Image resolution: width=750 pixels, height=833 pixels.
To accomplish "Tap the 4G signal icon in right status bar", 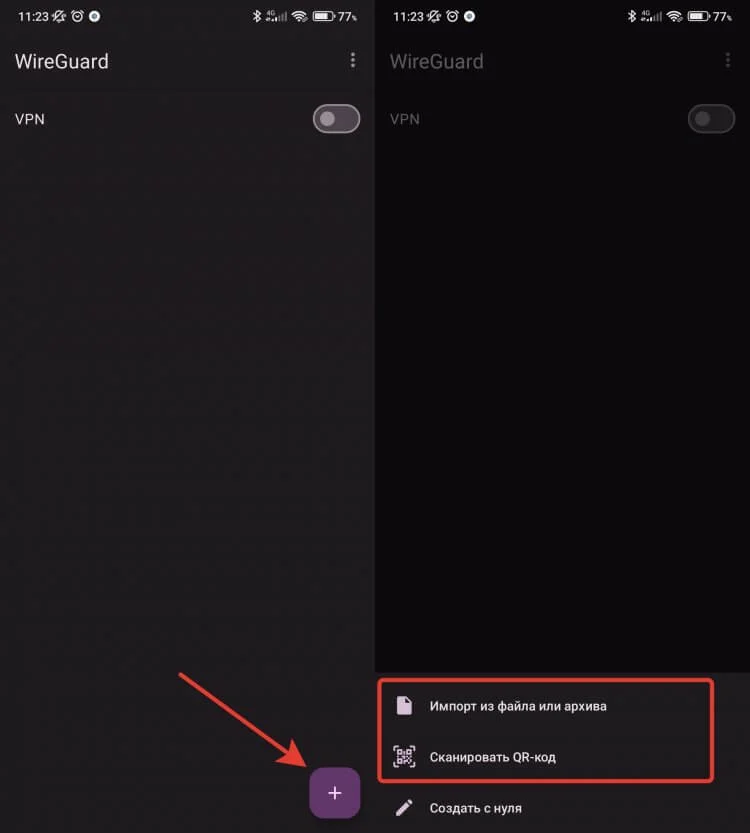I will tap(651, 16).
